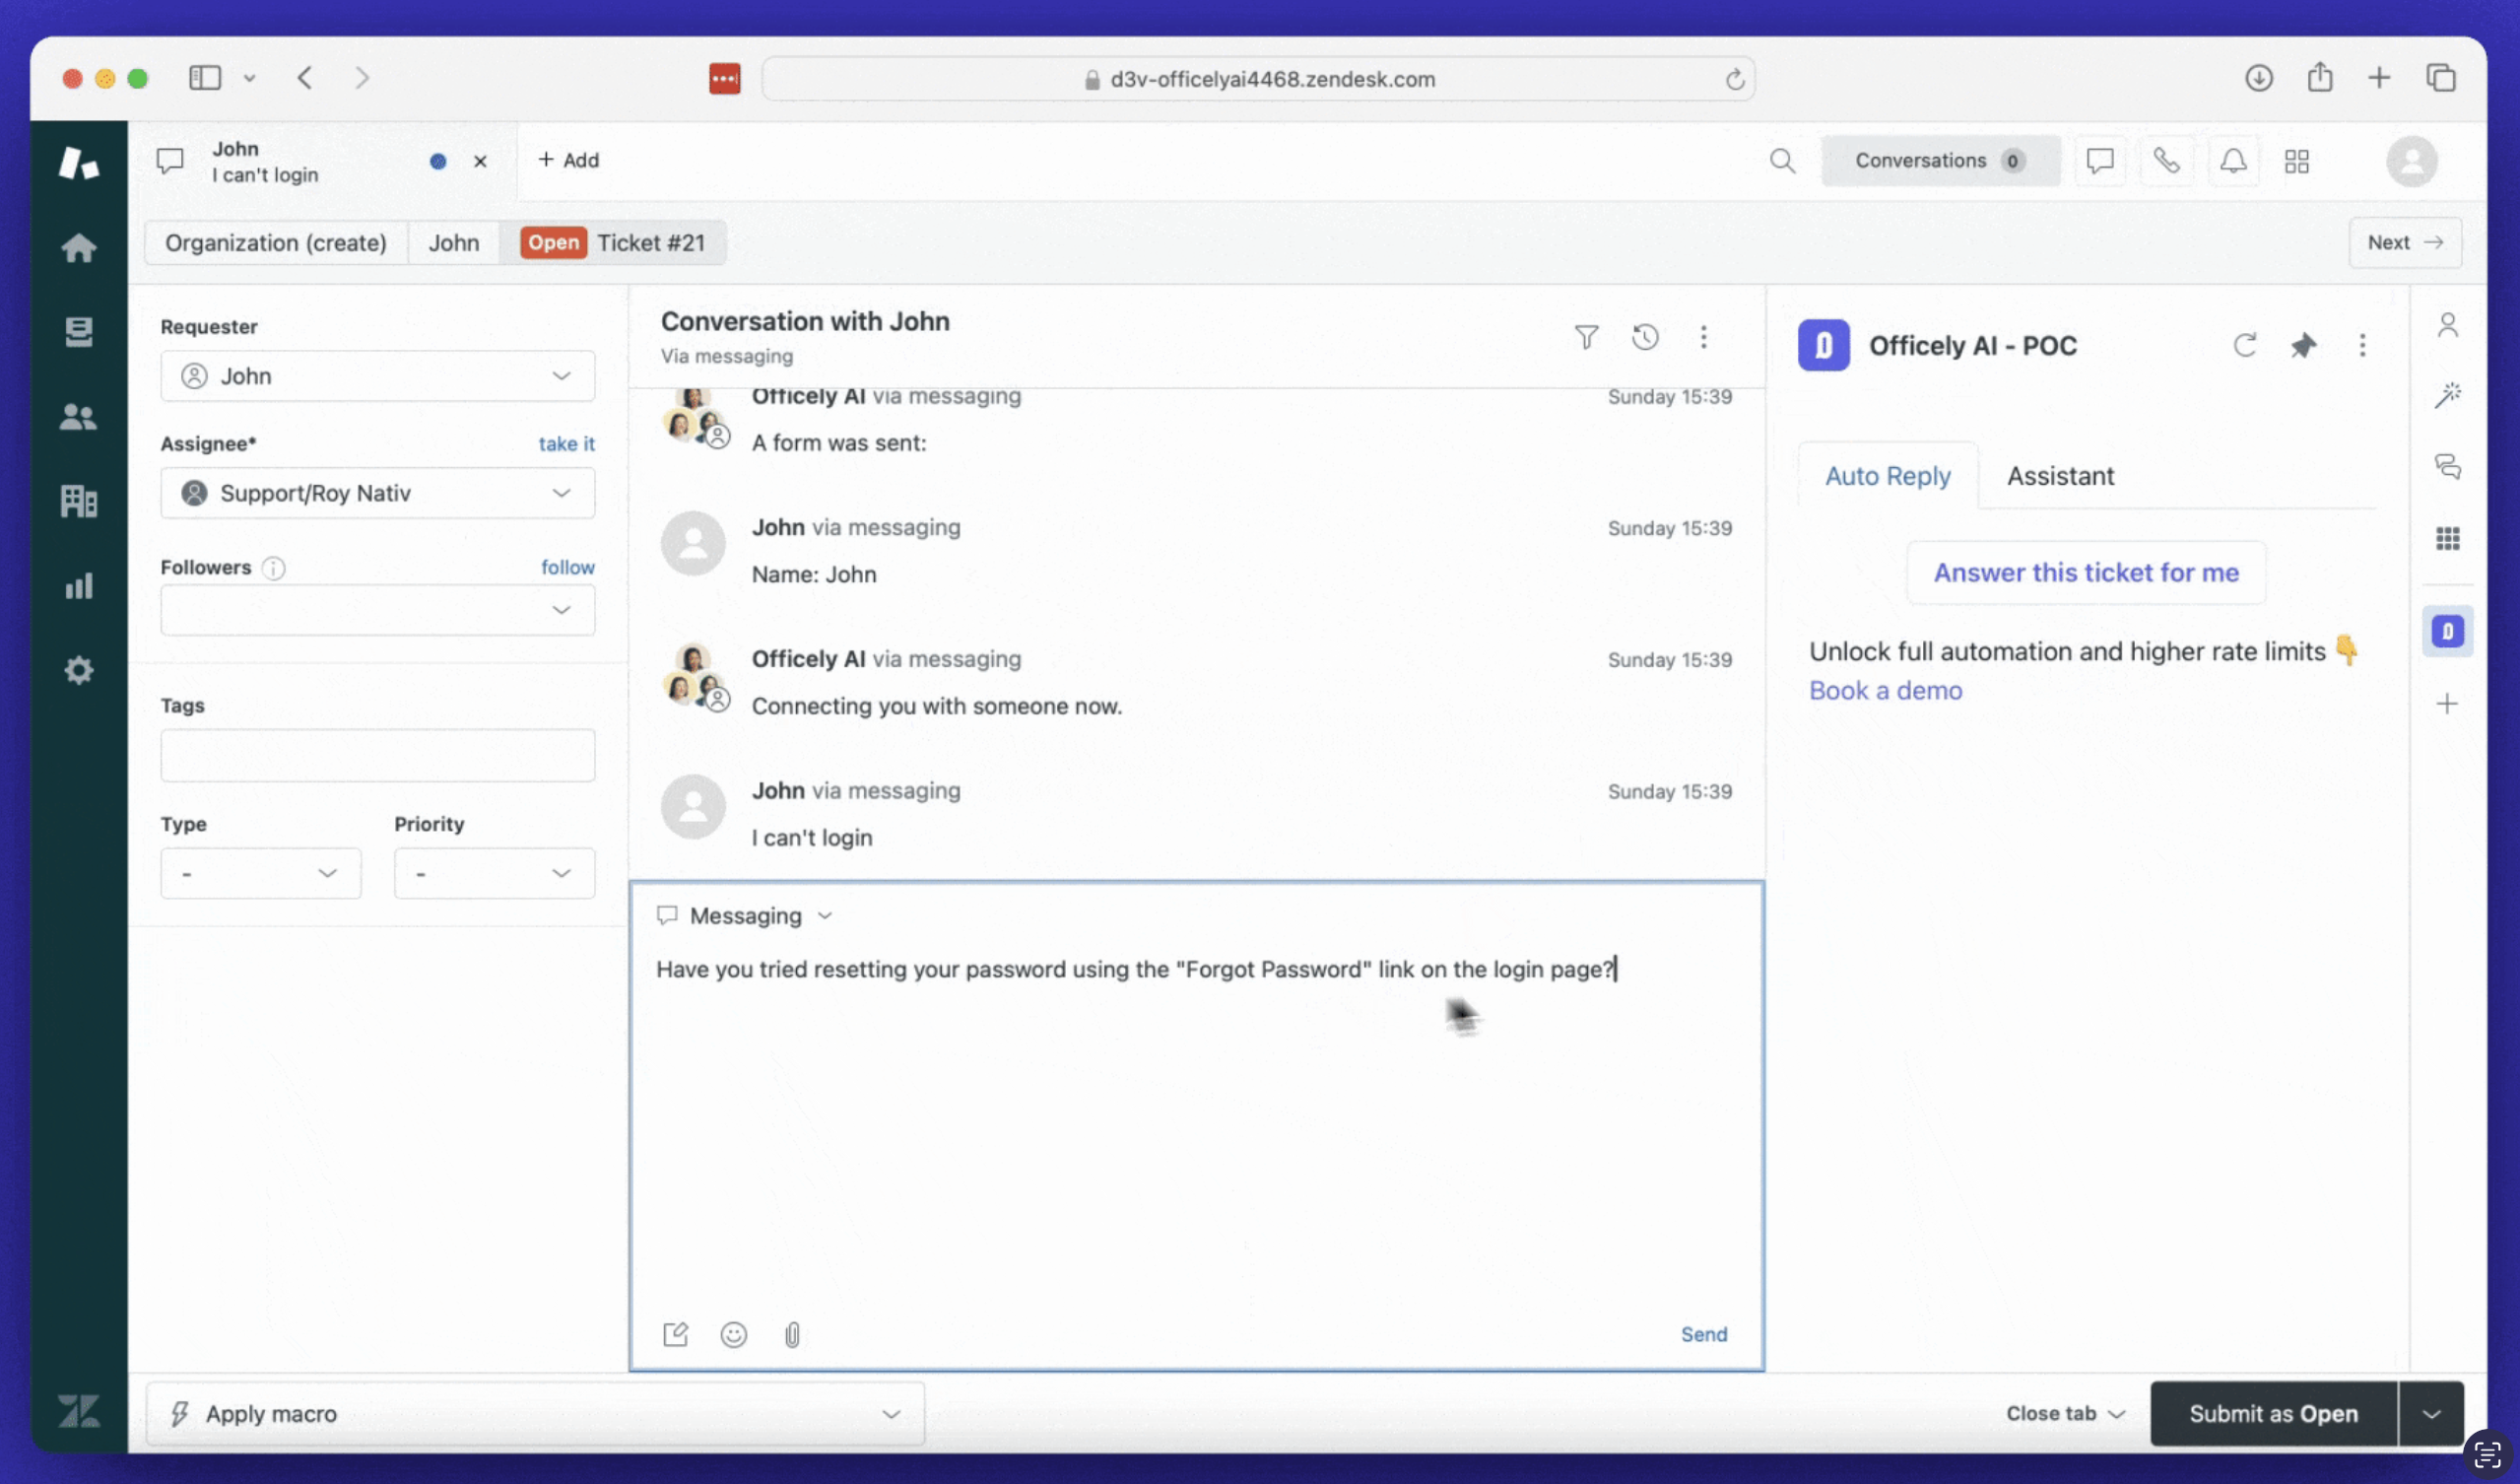Click the emoji picker icon
The width and height of the screenshot is (2520, 1484).
coord(733,1334)
